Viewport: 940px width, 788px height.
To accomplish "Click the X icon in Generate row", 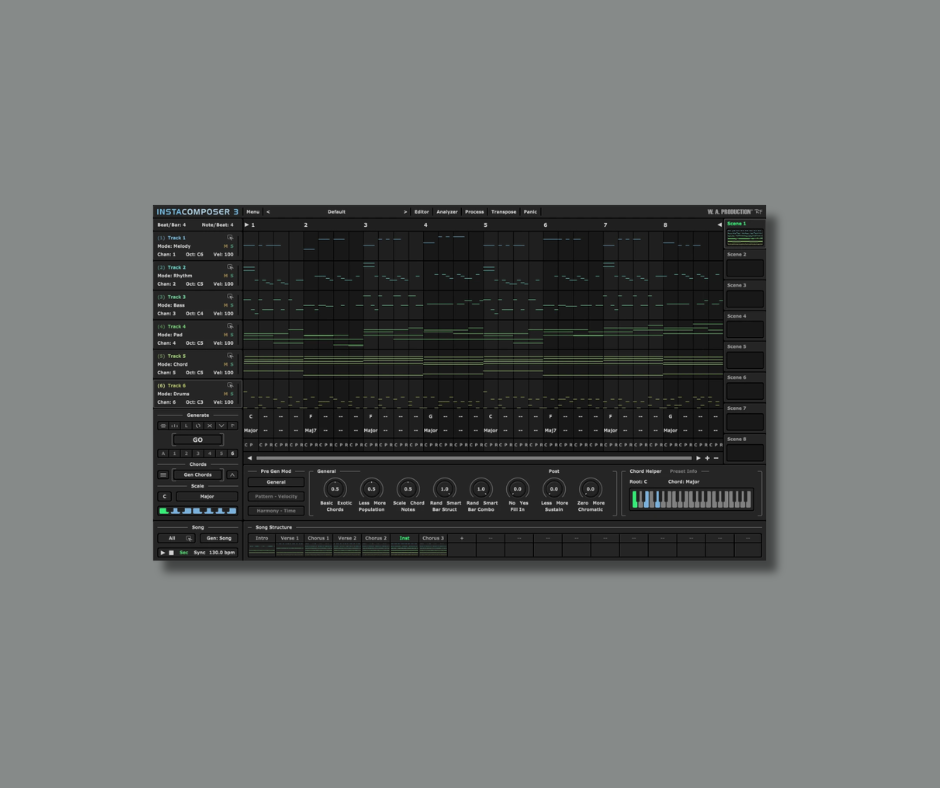I will [210, 426].
